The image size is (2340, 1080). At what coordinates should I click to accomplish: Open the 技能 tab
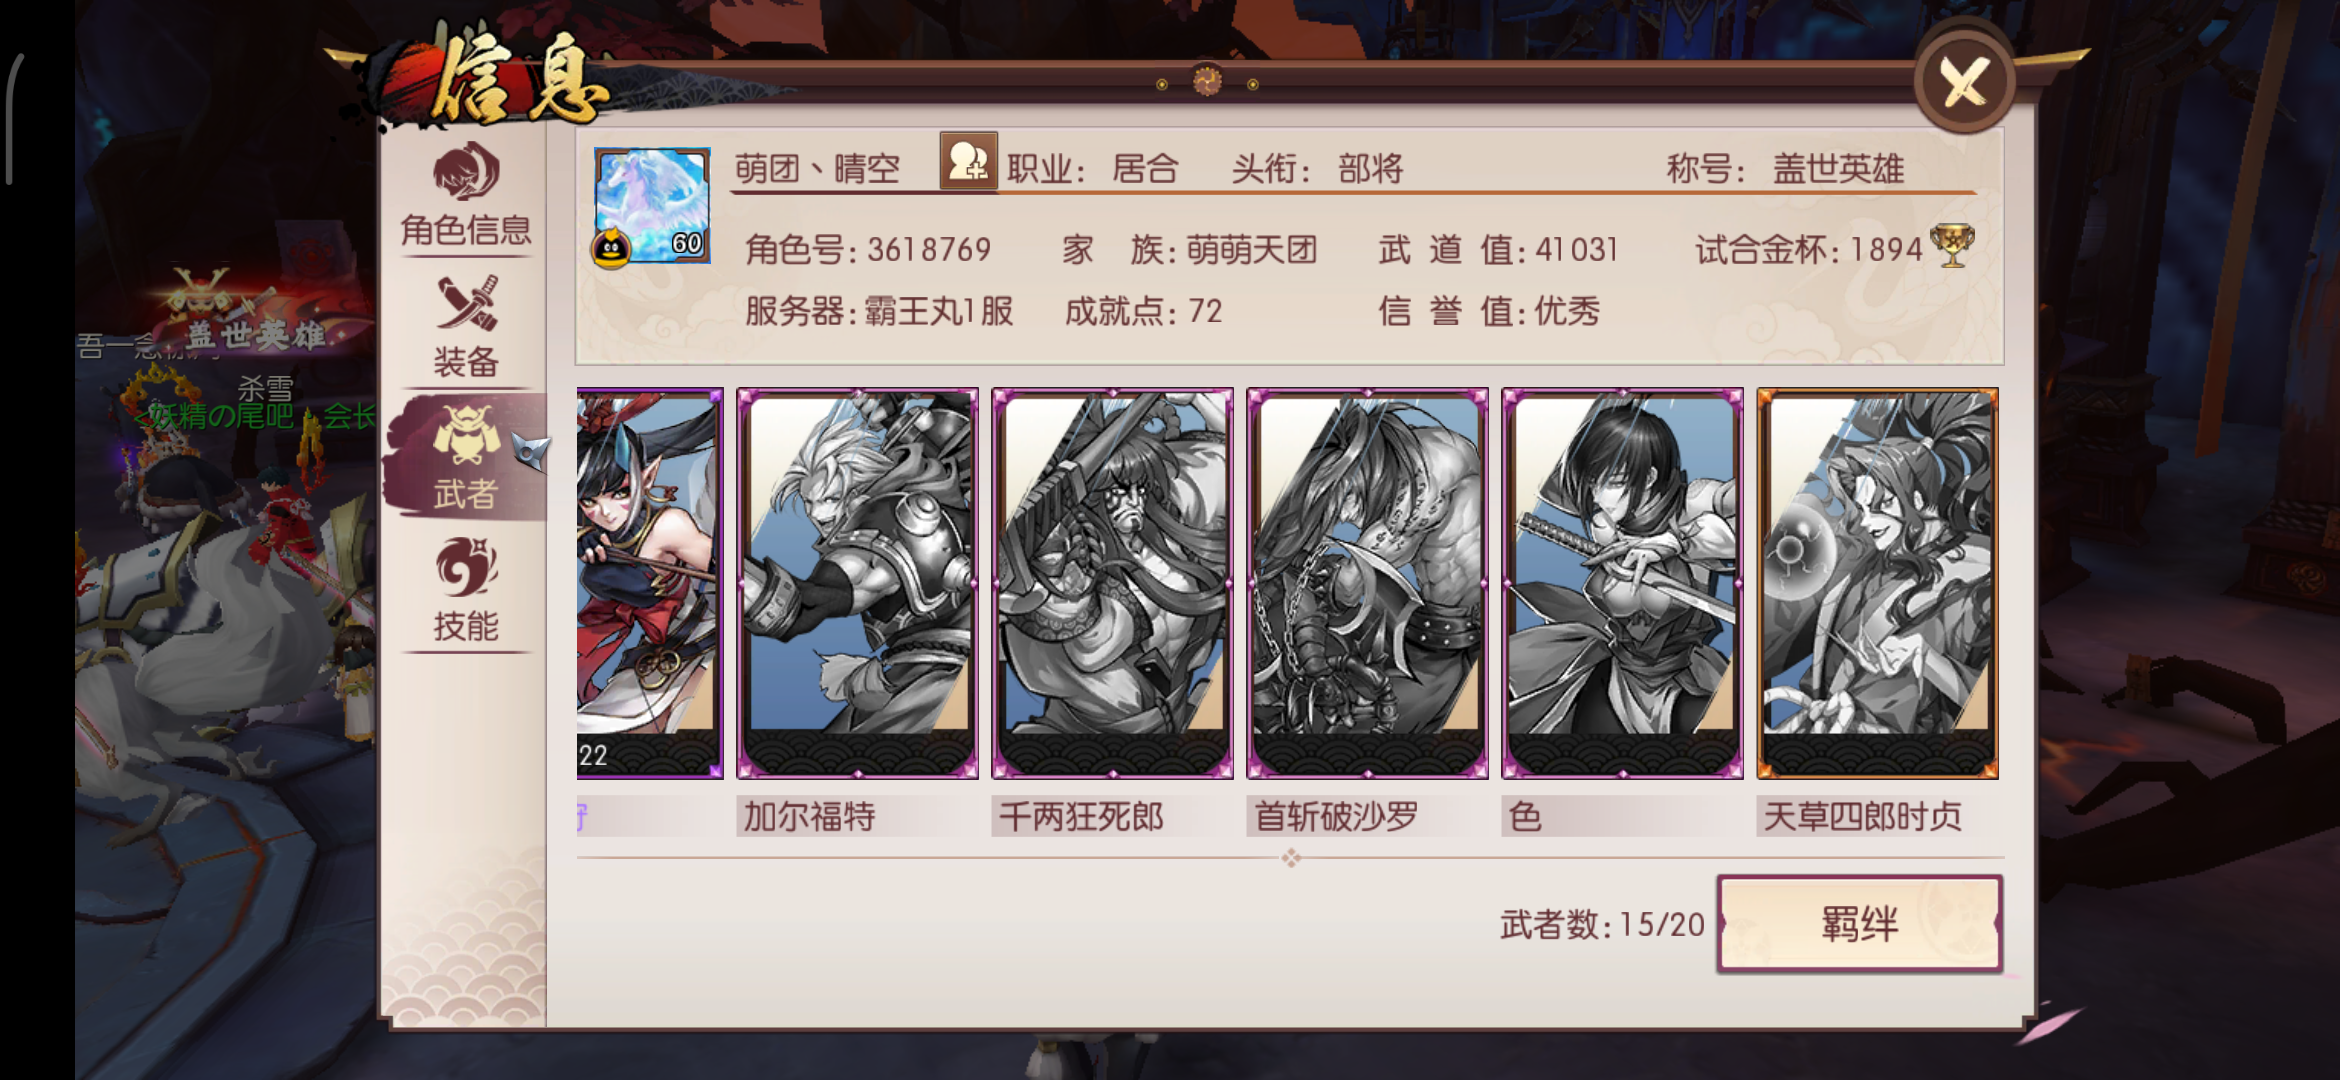[466, 592]
